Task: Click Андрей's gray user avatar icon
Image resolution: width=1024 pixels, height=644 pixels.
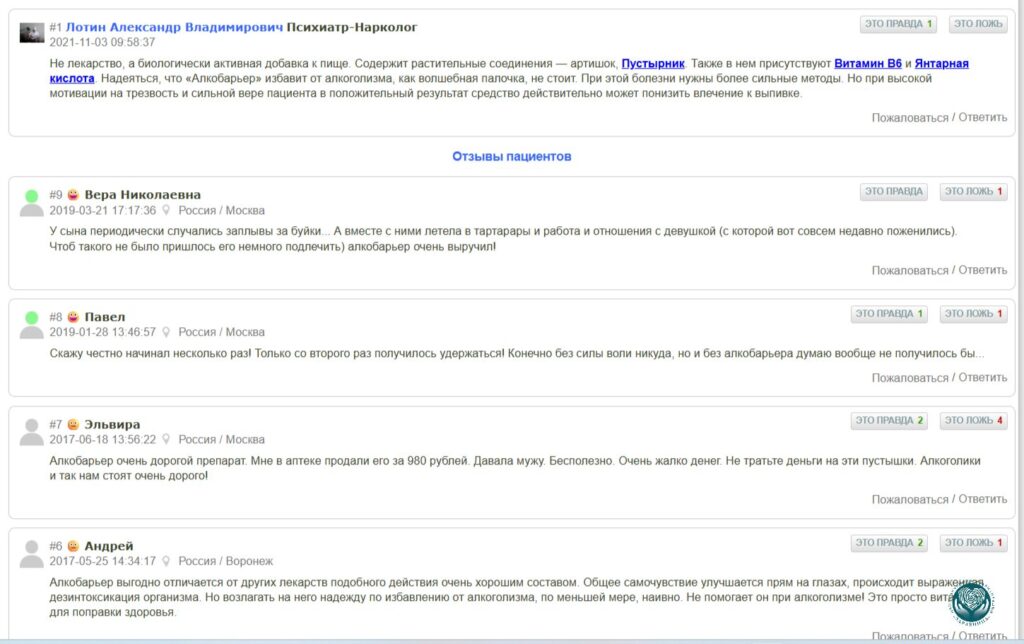Action: tap(31, 553)
